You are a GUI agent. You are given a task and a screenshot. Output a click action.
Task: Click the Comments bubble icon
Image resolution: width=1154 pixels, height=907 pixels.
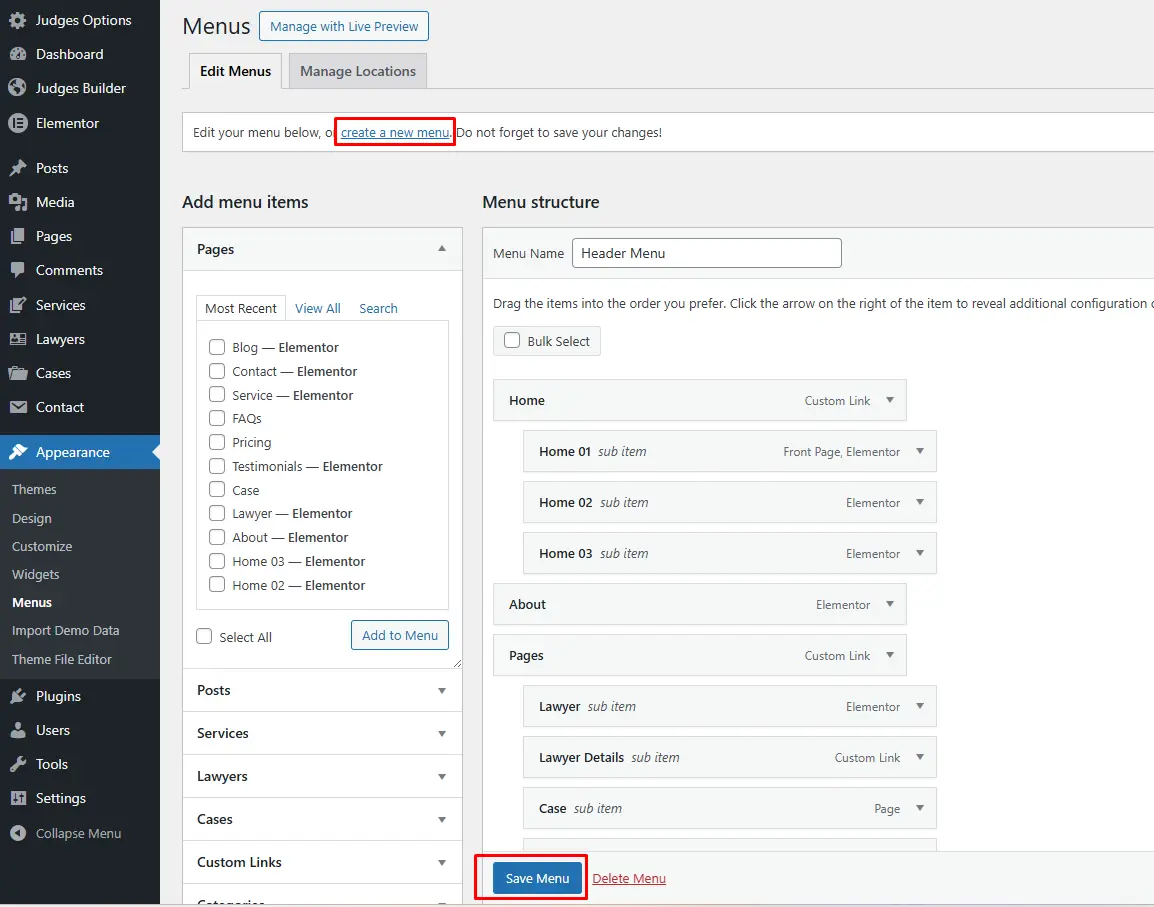tap(18, 270)
